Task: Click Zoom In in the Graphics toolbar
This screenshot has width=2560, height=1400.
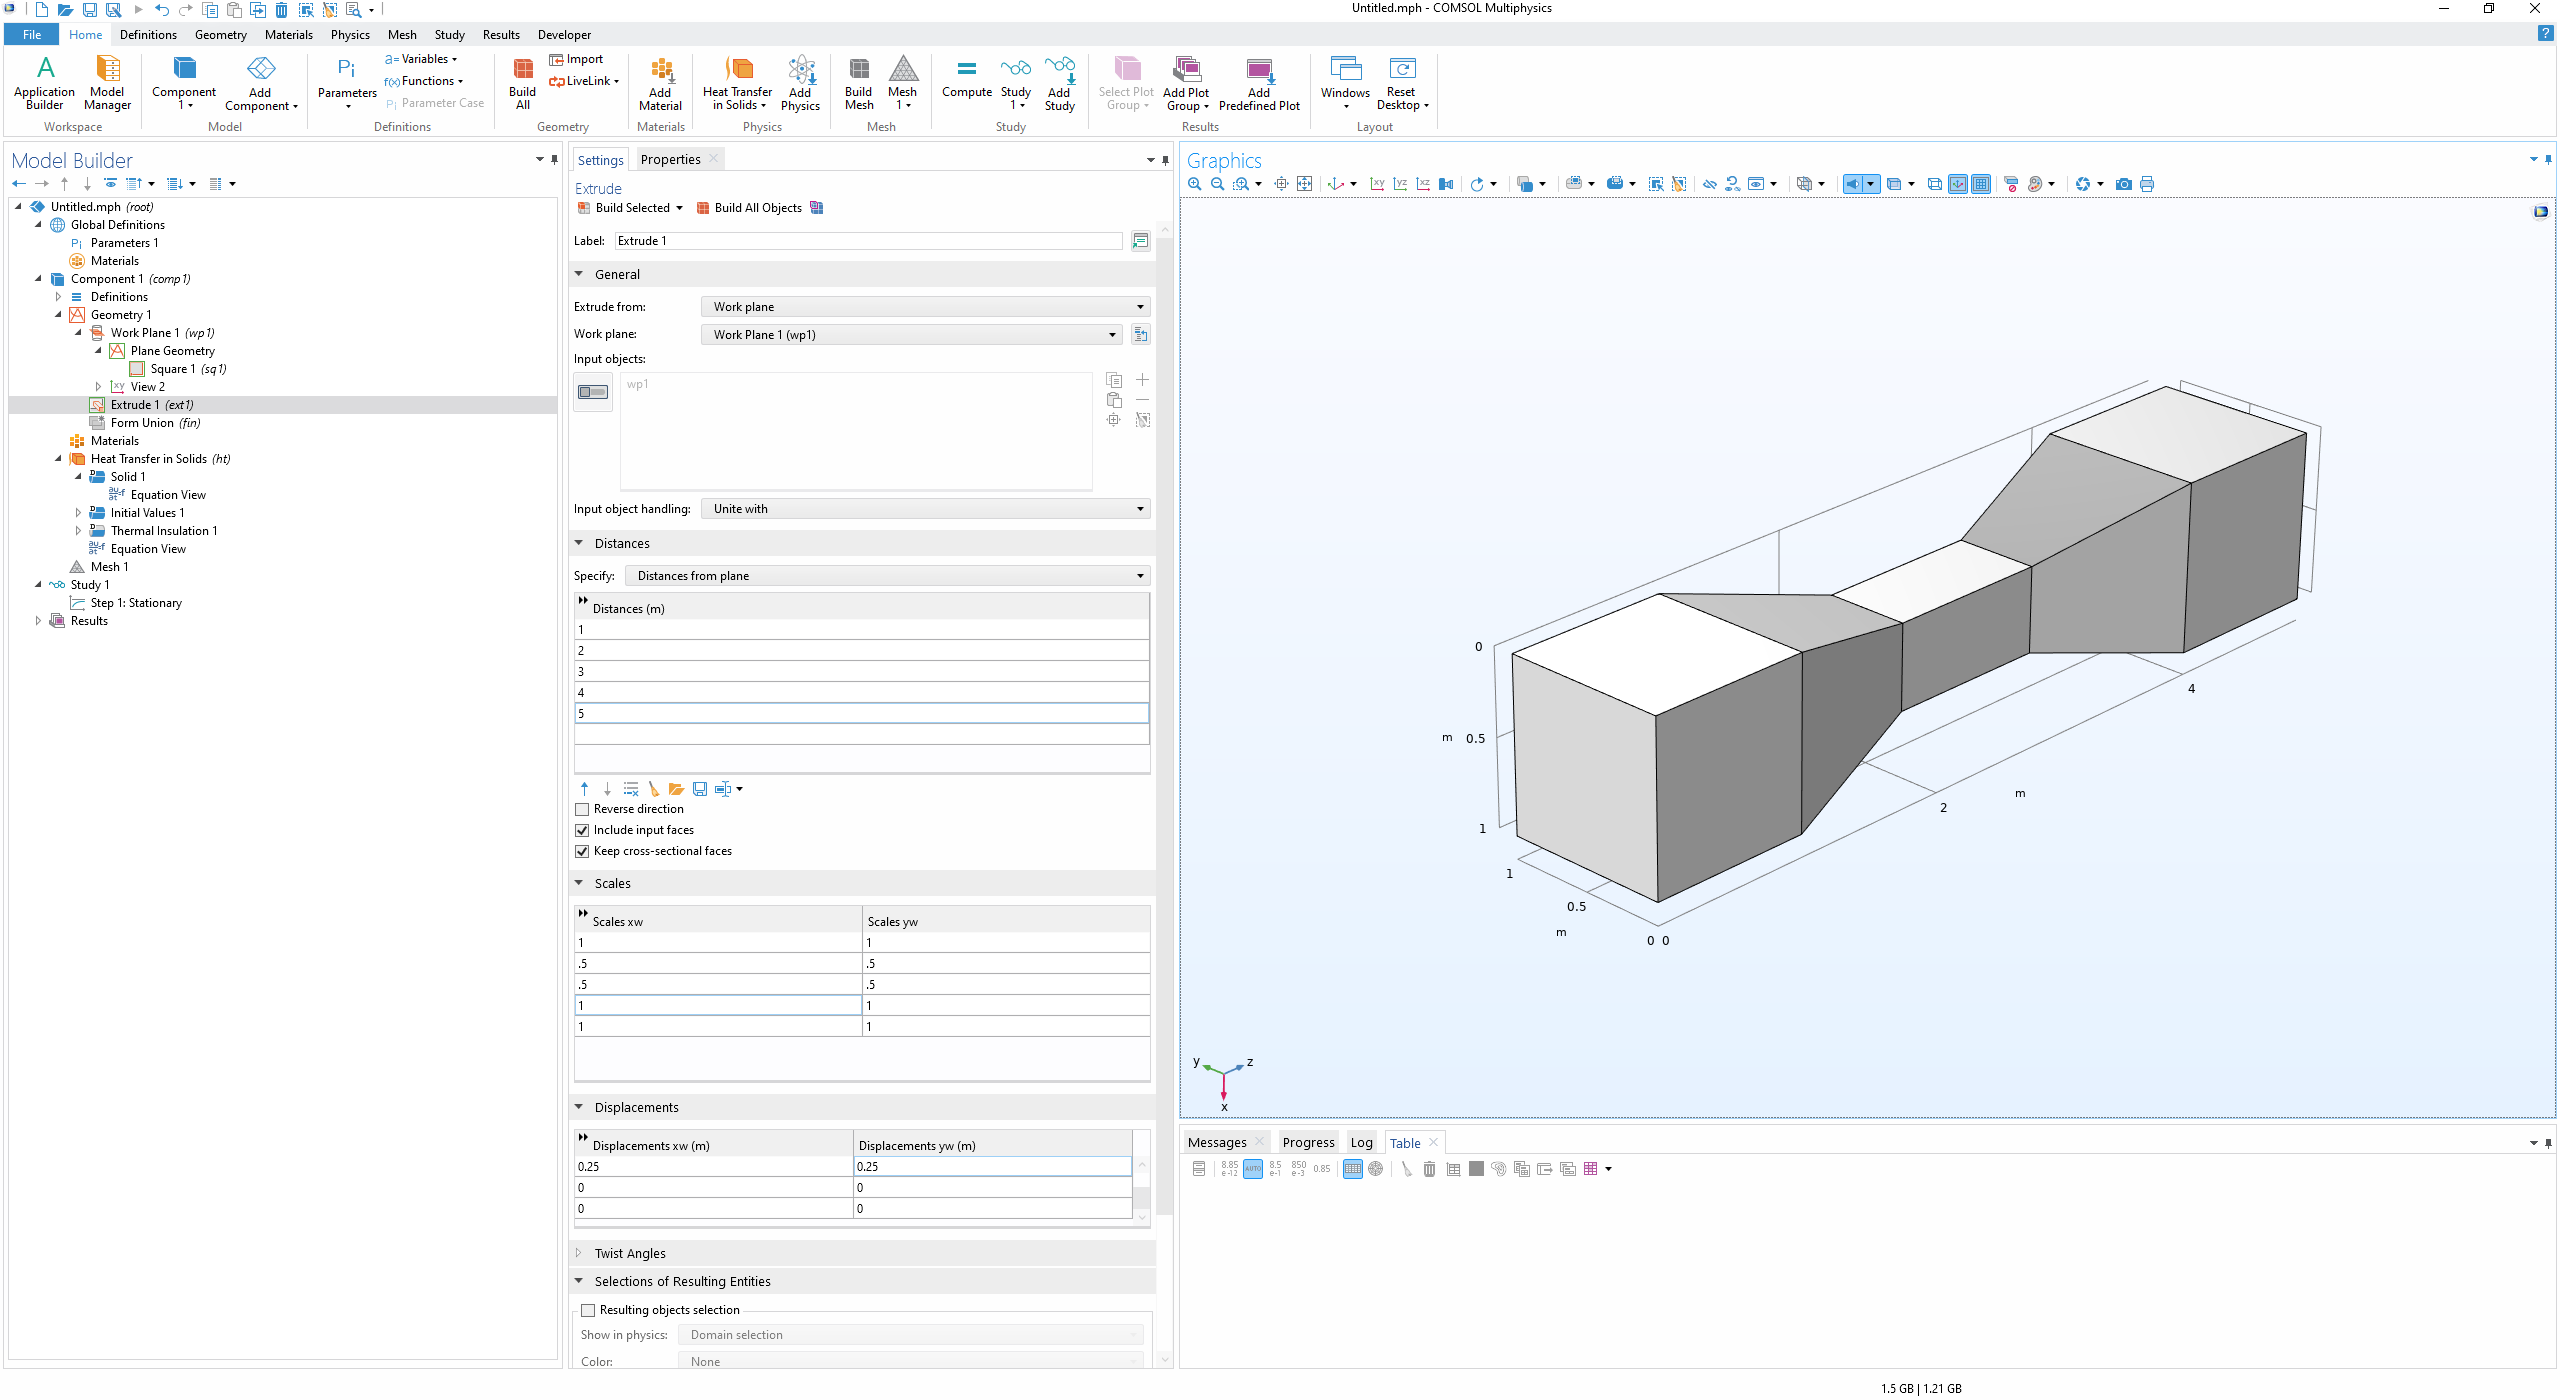Action: tap(1194, 184)
